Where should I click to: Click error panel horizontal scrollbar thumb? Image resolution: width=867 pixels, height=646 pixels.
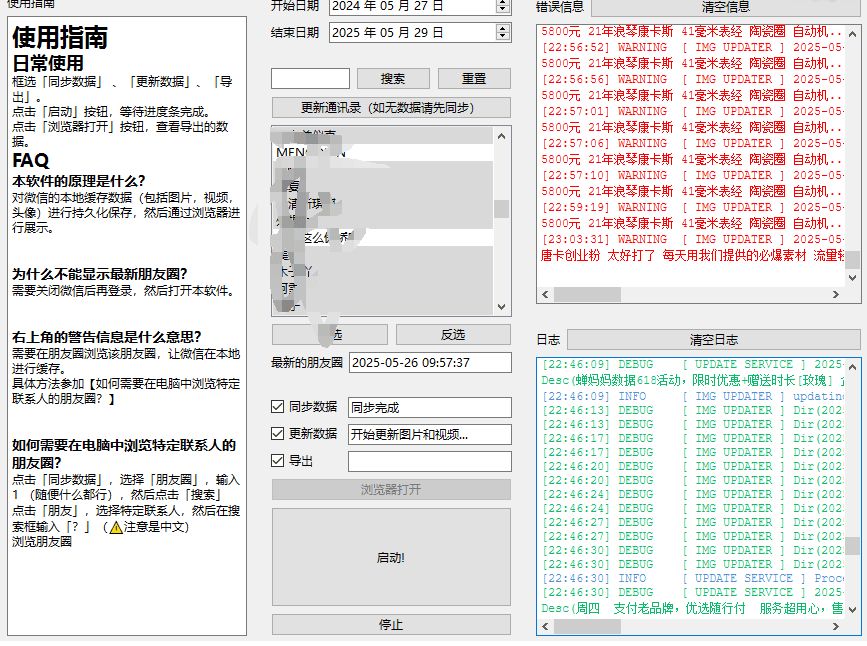(x=587, y=294)
